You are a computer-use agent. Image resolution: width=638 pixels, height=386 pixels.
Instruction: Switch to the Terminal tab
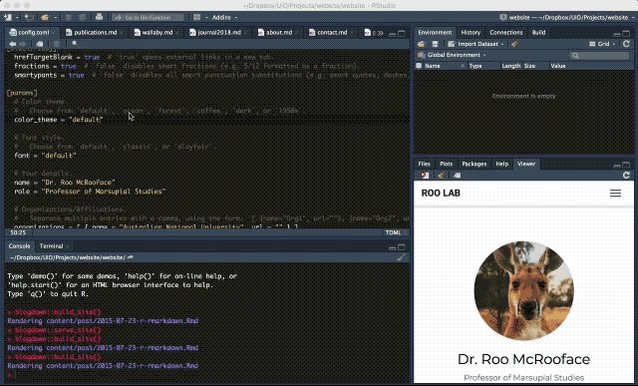click(53, 246)
